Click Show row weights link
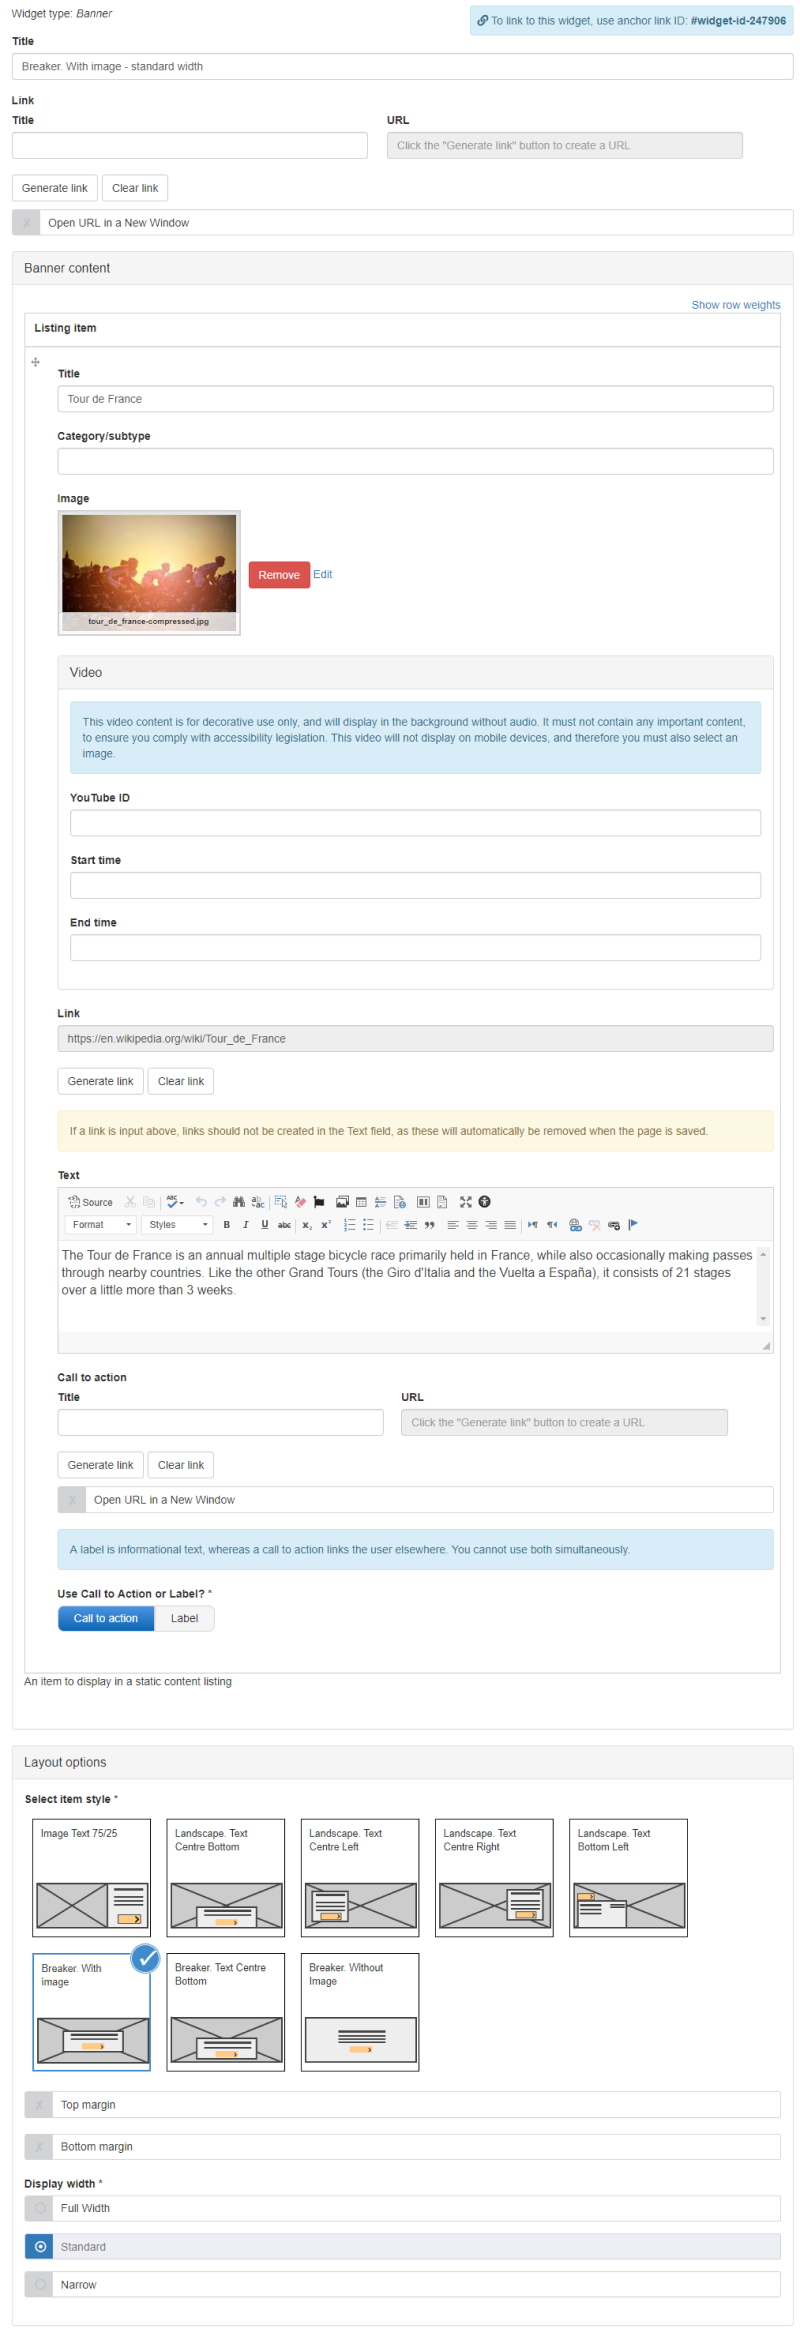This screenshot has width=800, height=2333. click(735, 305)
